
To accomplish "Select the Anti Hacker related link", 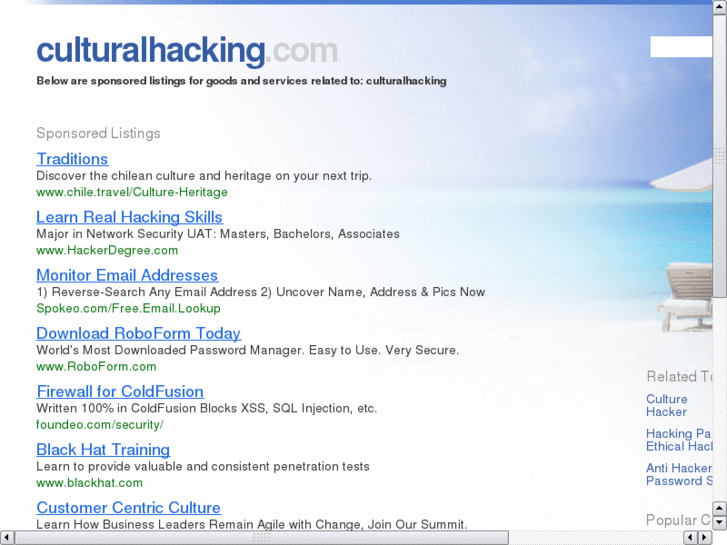I will click(x=679, y=468).
